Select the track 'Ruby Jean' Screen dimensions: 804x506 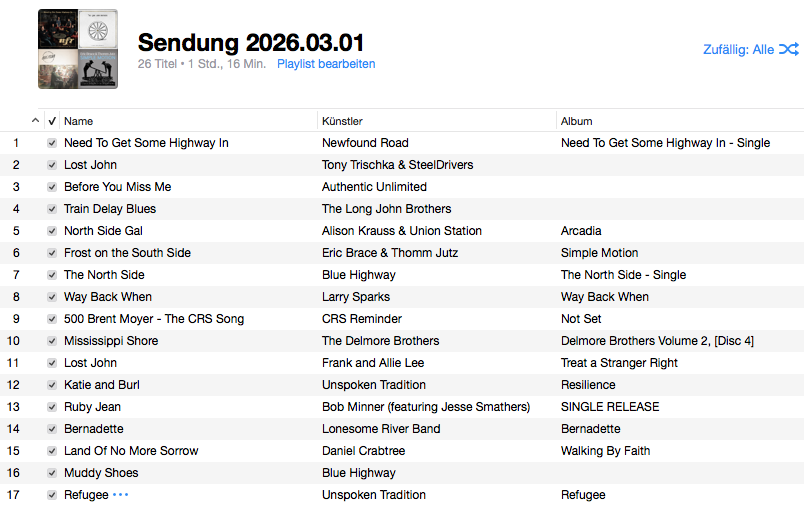(92, 407)
